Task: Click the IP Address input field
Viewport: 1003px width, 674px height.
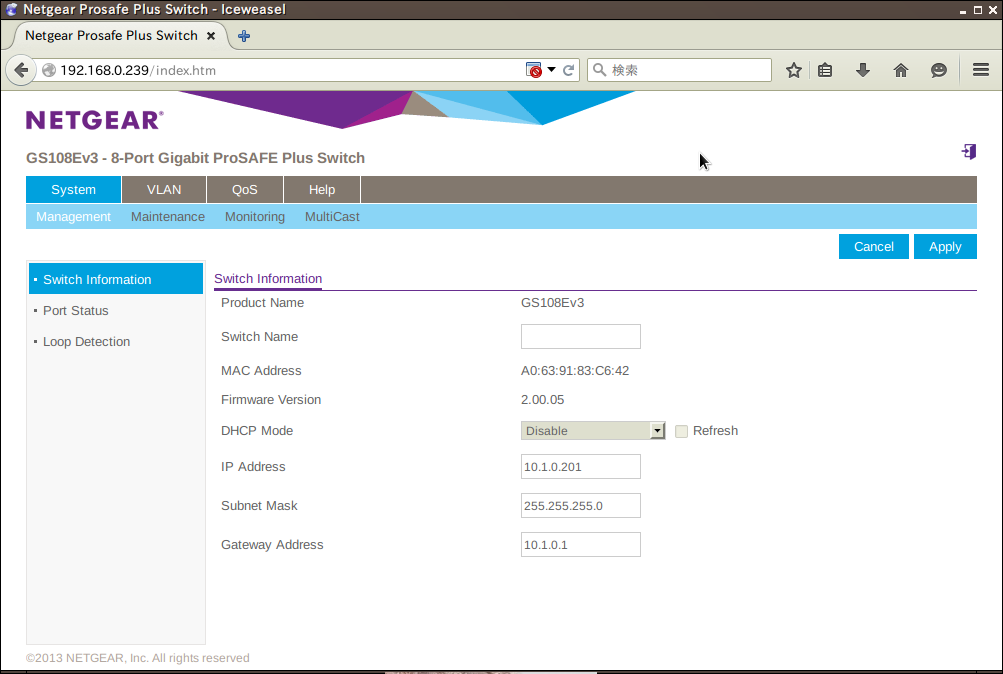Action: pos(581,467)
